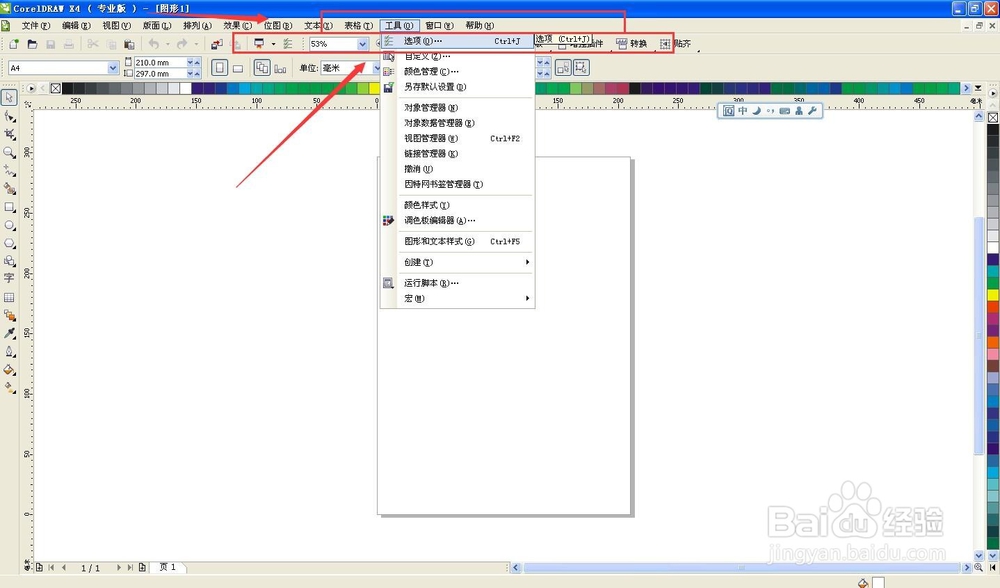Choose 调色板编辑器 menu item
This screenshot has width=1000, height=588.
457,221
